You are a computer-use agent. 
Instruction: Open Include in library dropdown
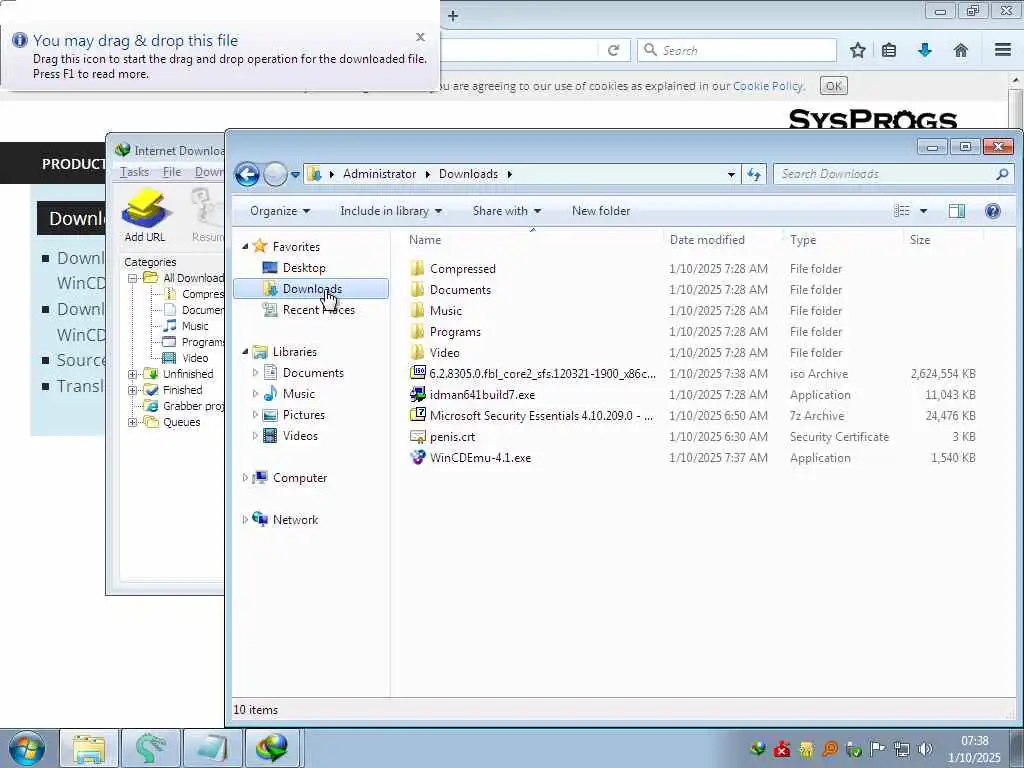coord(391,211)
